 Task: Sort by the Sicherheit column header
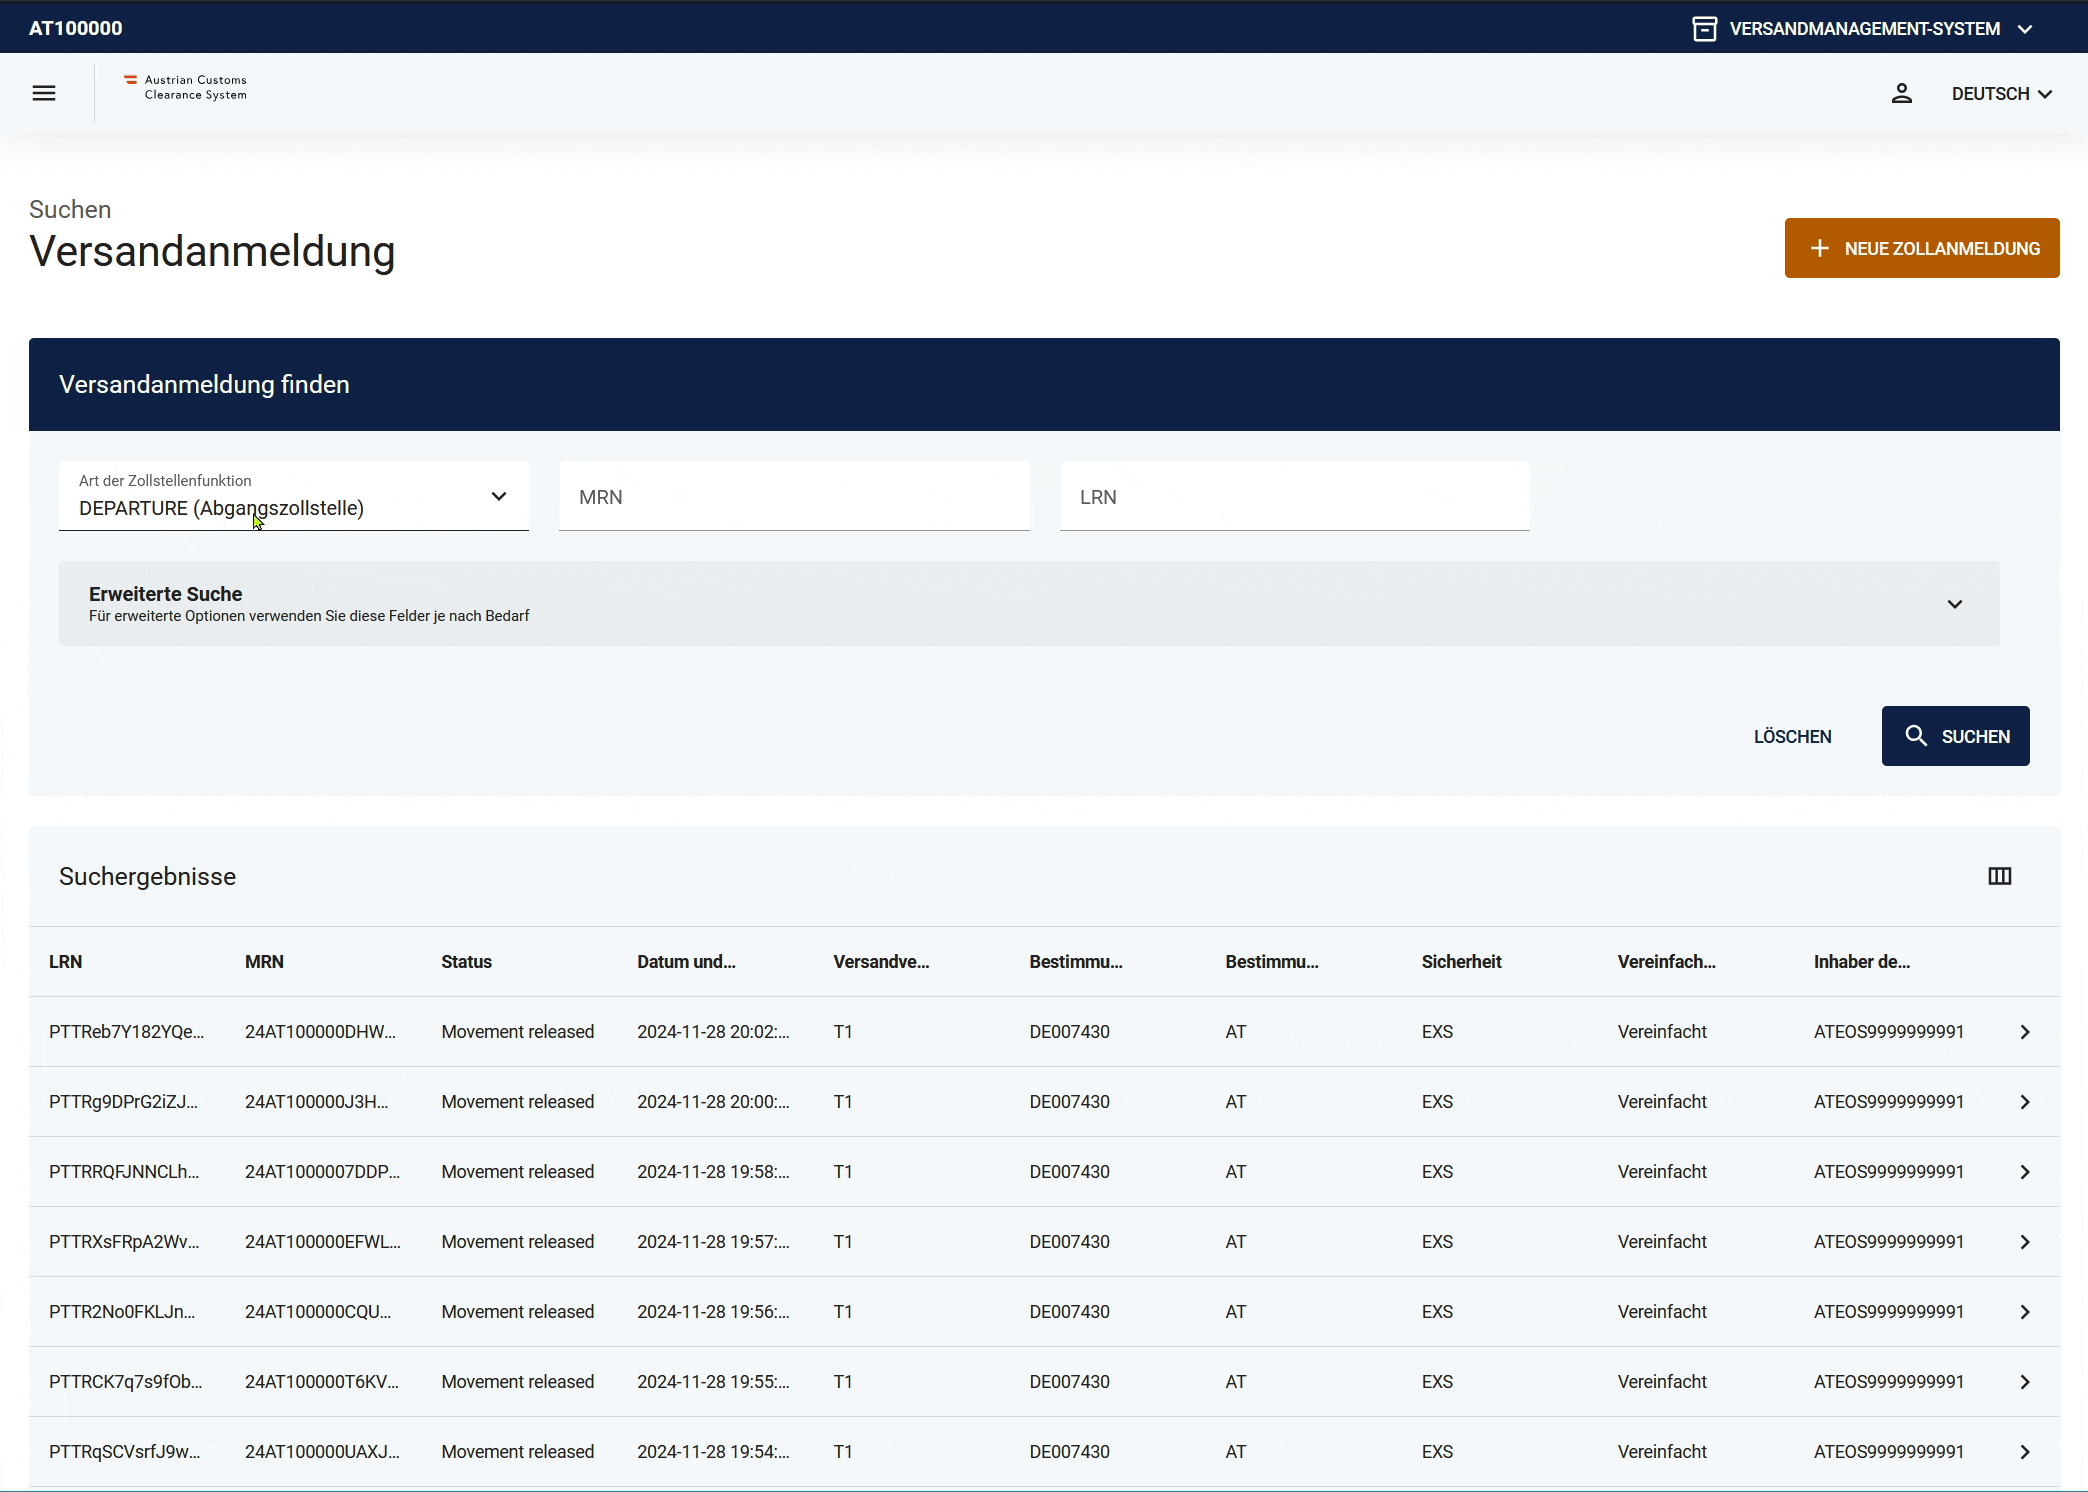(x=1461, y=962)
